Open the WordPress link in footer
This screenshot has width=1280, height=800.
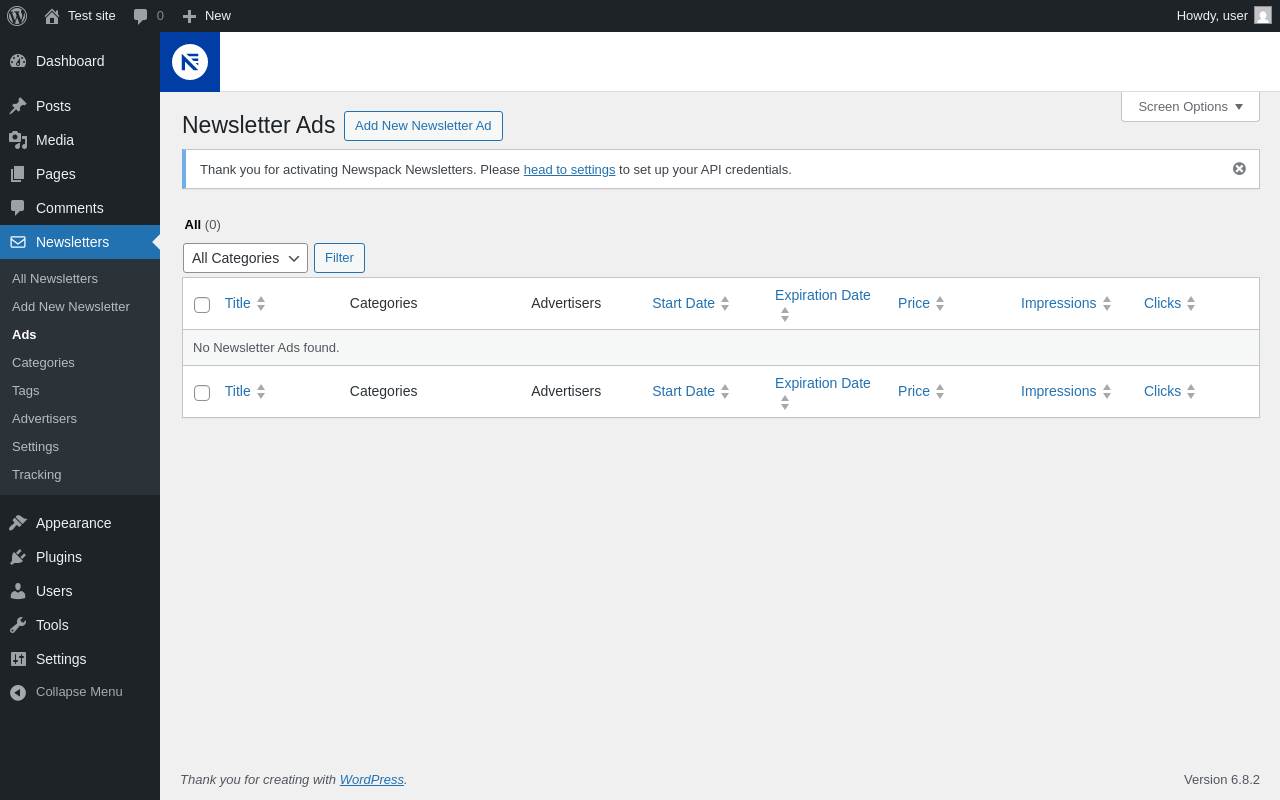point(372,779)
